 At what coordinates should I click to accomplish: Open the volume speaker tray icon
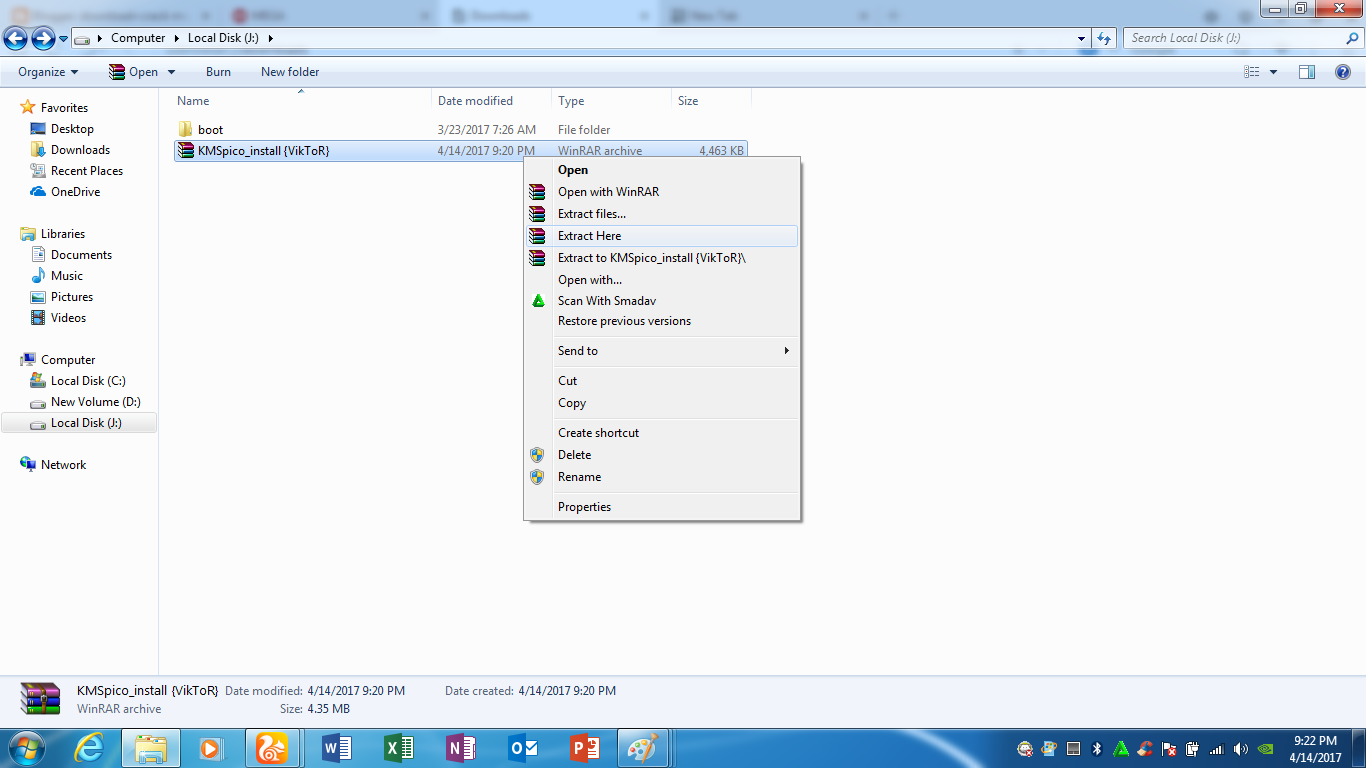point(1241,749)
